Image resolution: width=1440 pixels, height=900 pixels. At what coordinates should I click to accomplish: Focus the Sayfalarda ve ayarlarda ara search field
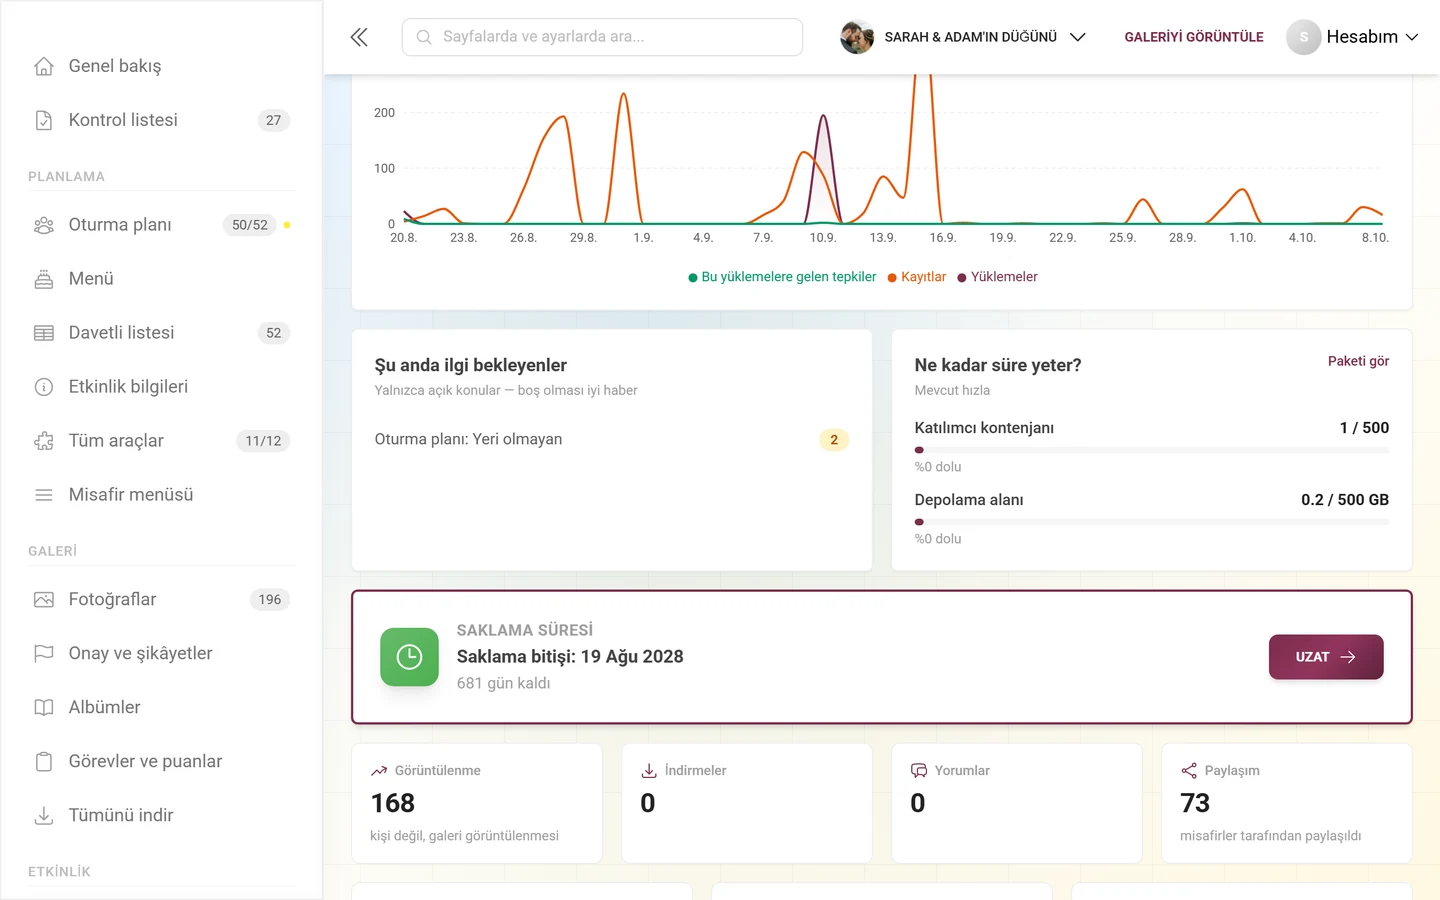(x=602, y=37)
